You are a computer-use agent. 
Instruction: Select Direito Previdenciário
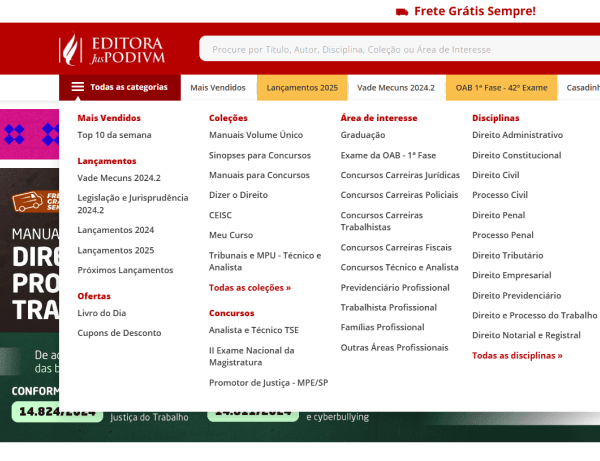[x=517, y=296]
